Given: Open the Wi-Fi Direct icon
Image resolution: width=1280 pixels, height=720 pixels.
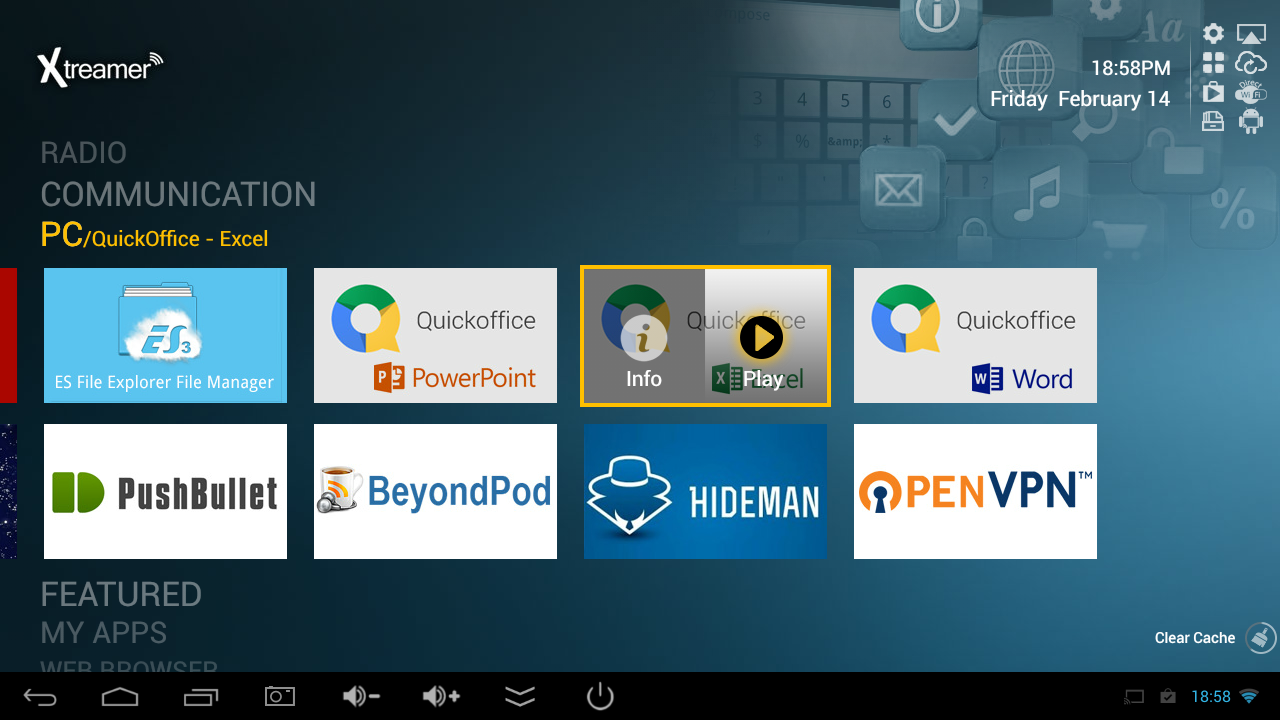Looking at the screenshot, I should (x=1251, y=92).
